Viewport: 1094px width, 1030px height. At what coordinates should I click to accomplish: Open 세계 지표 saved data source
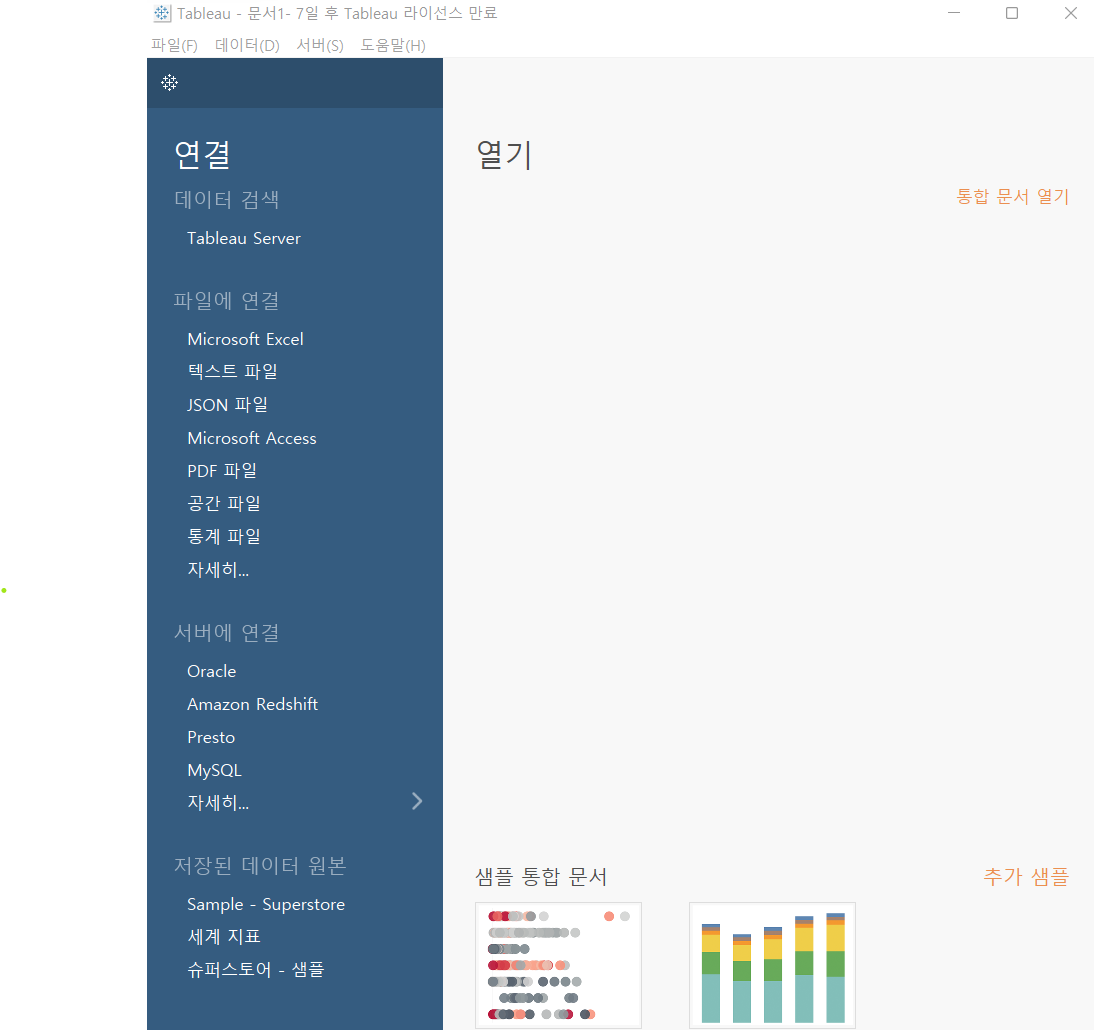[x=224, y=936]
